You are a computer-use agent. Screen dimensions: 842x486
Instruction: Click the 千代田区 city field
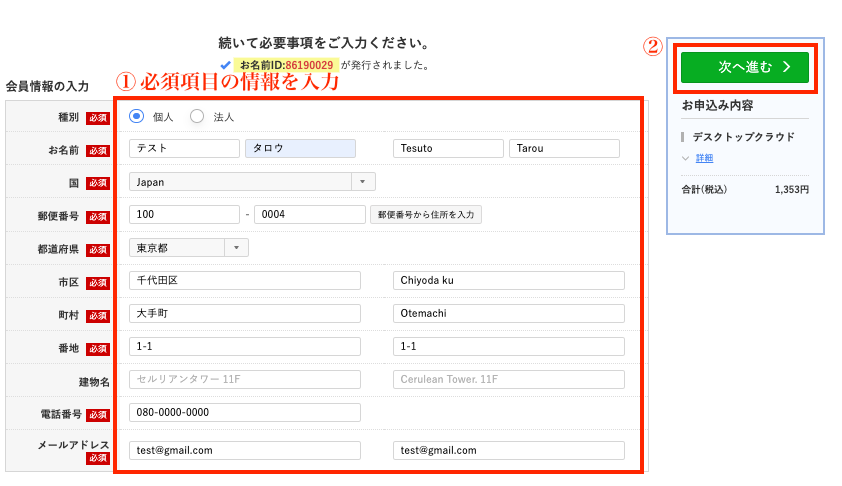pyautogui.click(x=244, y=280)
